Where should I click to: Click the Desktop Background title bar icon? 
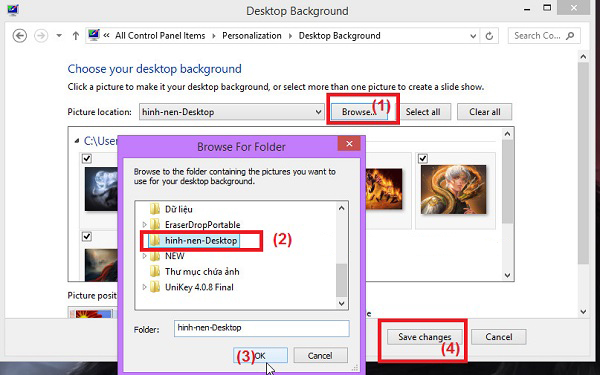(x=13, y=9)
